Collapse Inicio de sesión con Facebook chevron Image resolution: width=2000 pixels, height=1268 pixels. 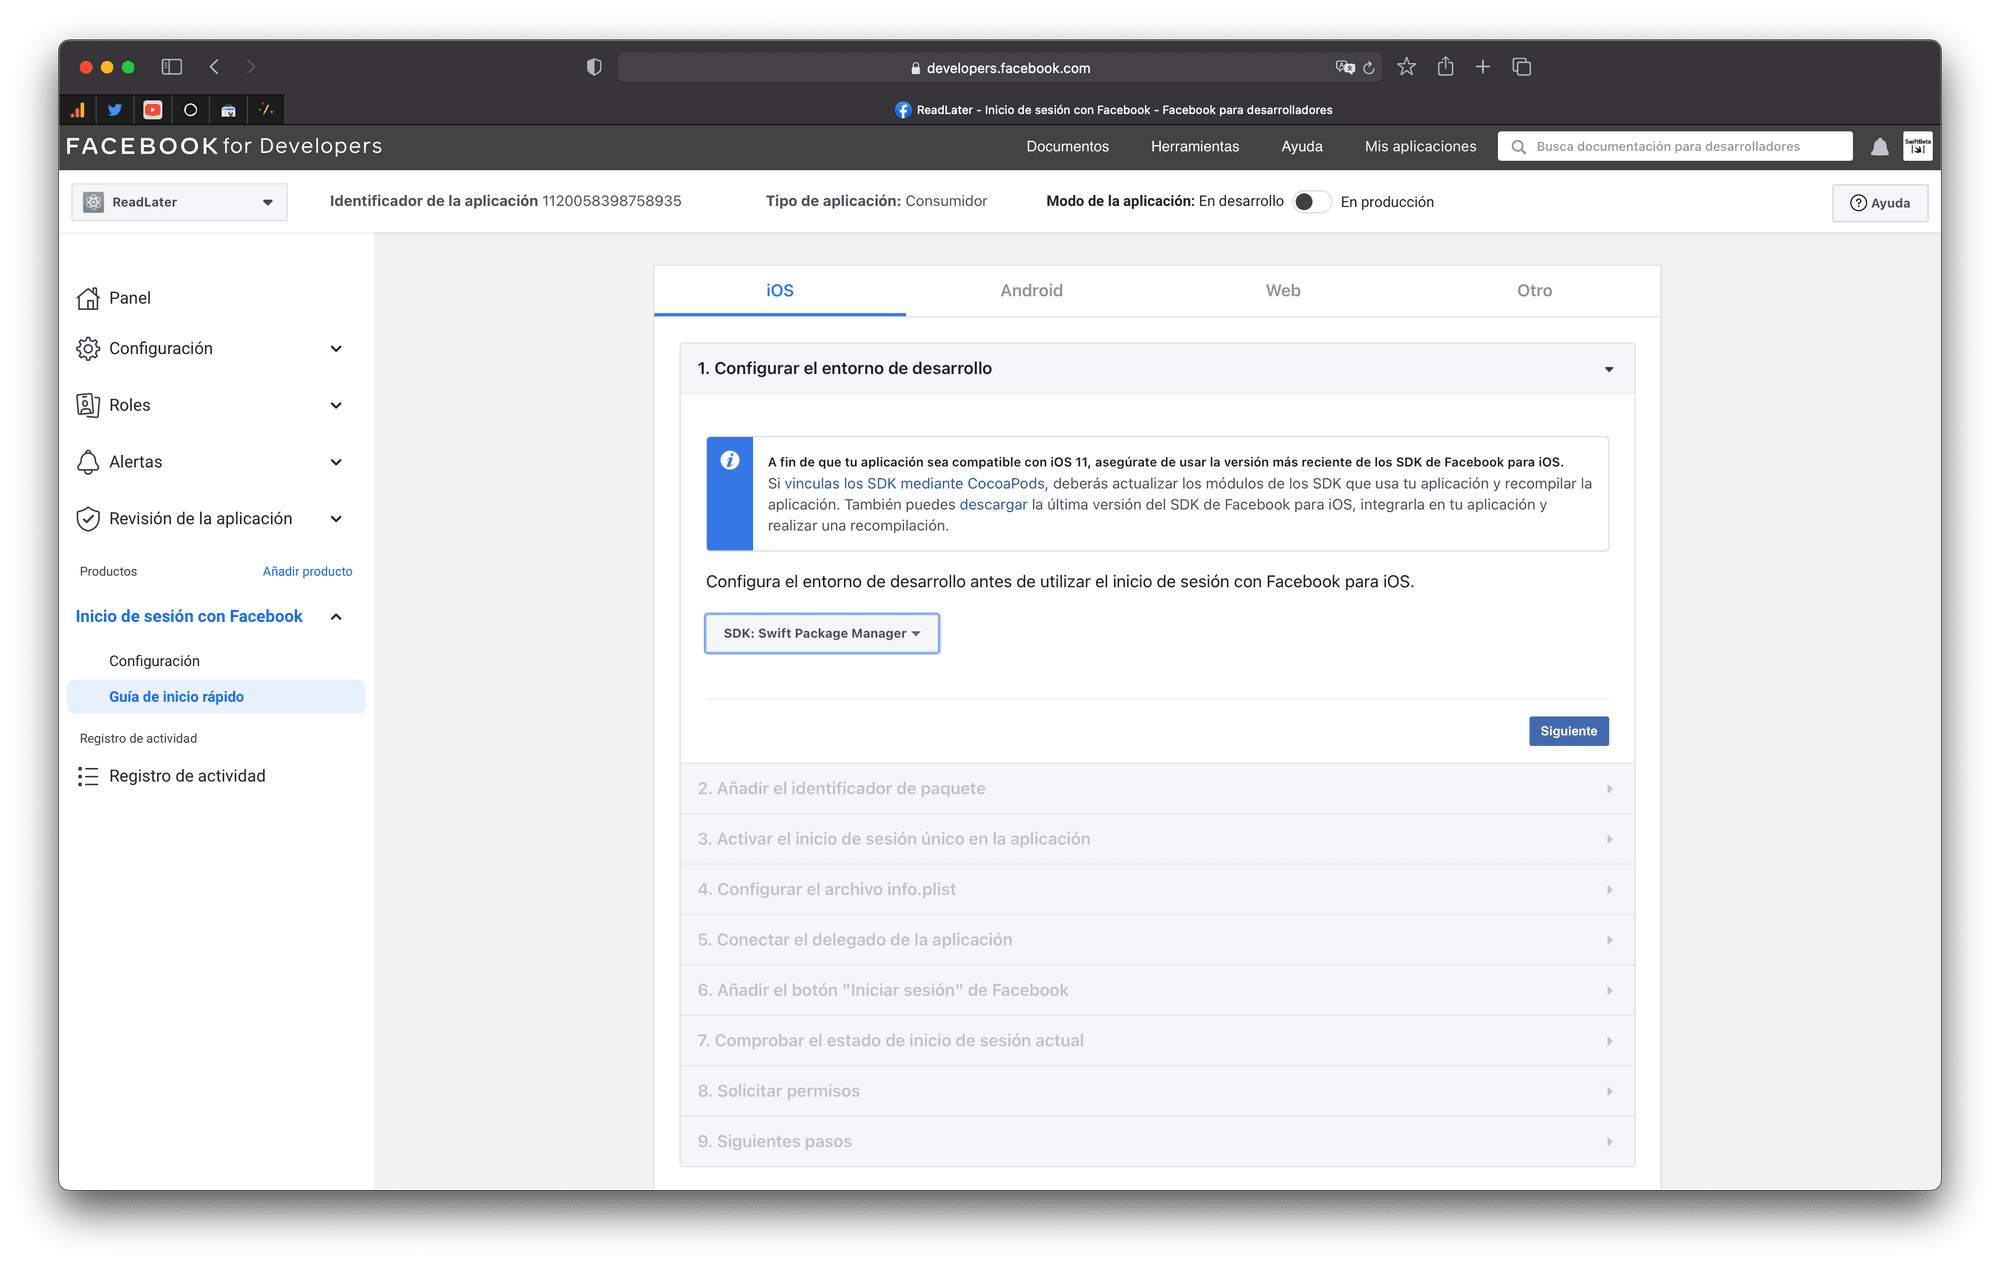pos(336,617)
